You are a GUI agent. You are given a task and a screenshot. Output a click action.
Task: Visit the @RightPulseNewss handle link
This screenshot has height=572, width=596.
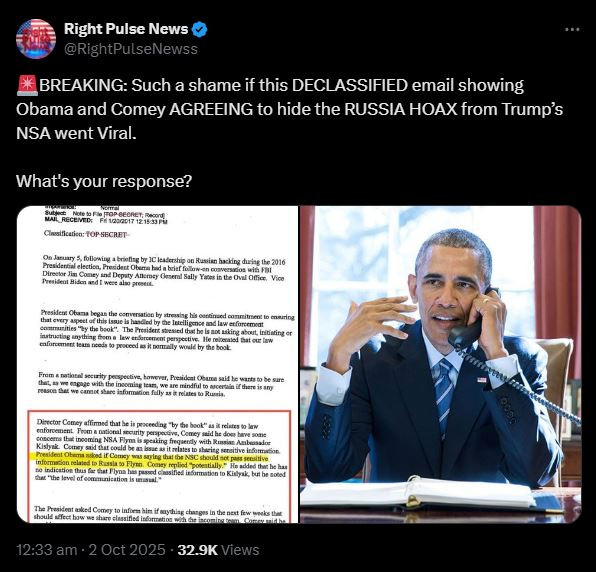pos(131,49)
